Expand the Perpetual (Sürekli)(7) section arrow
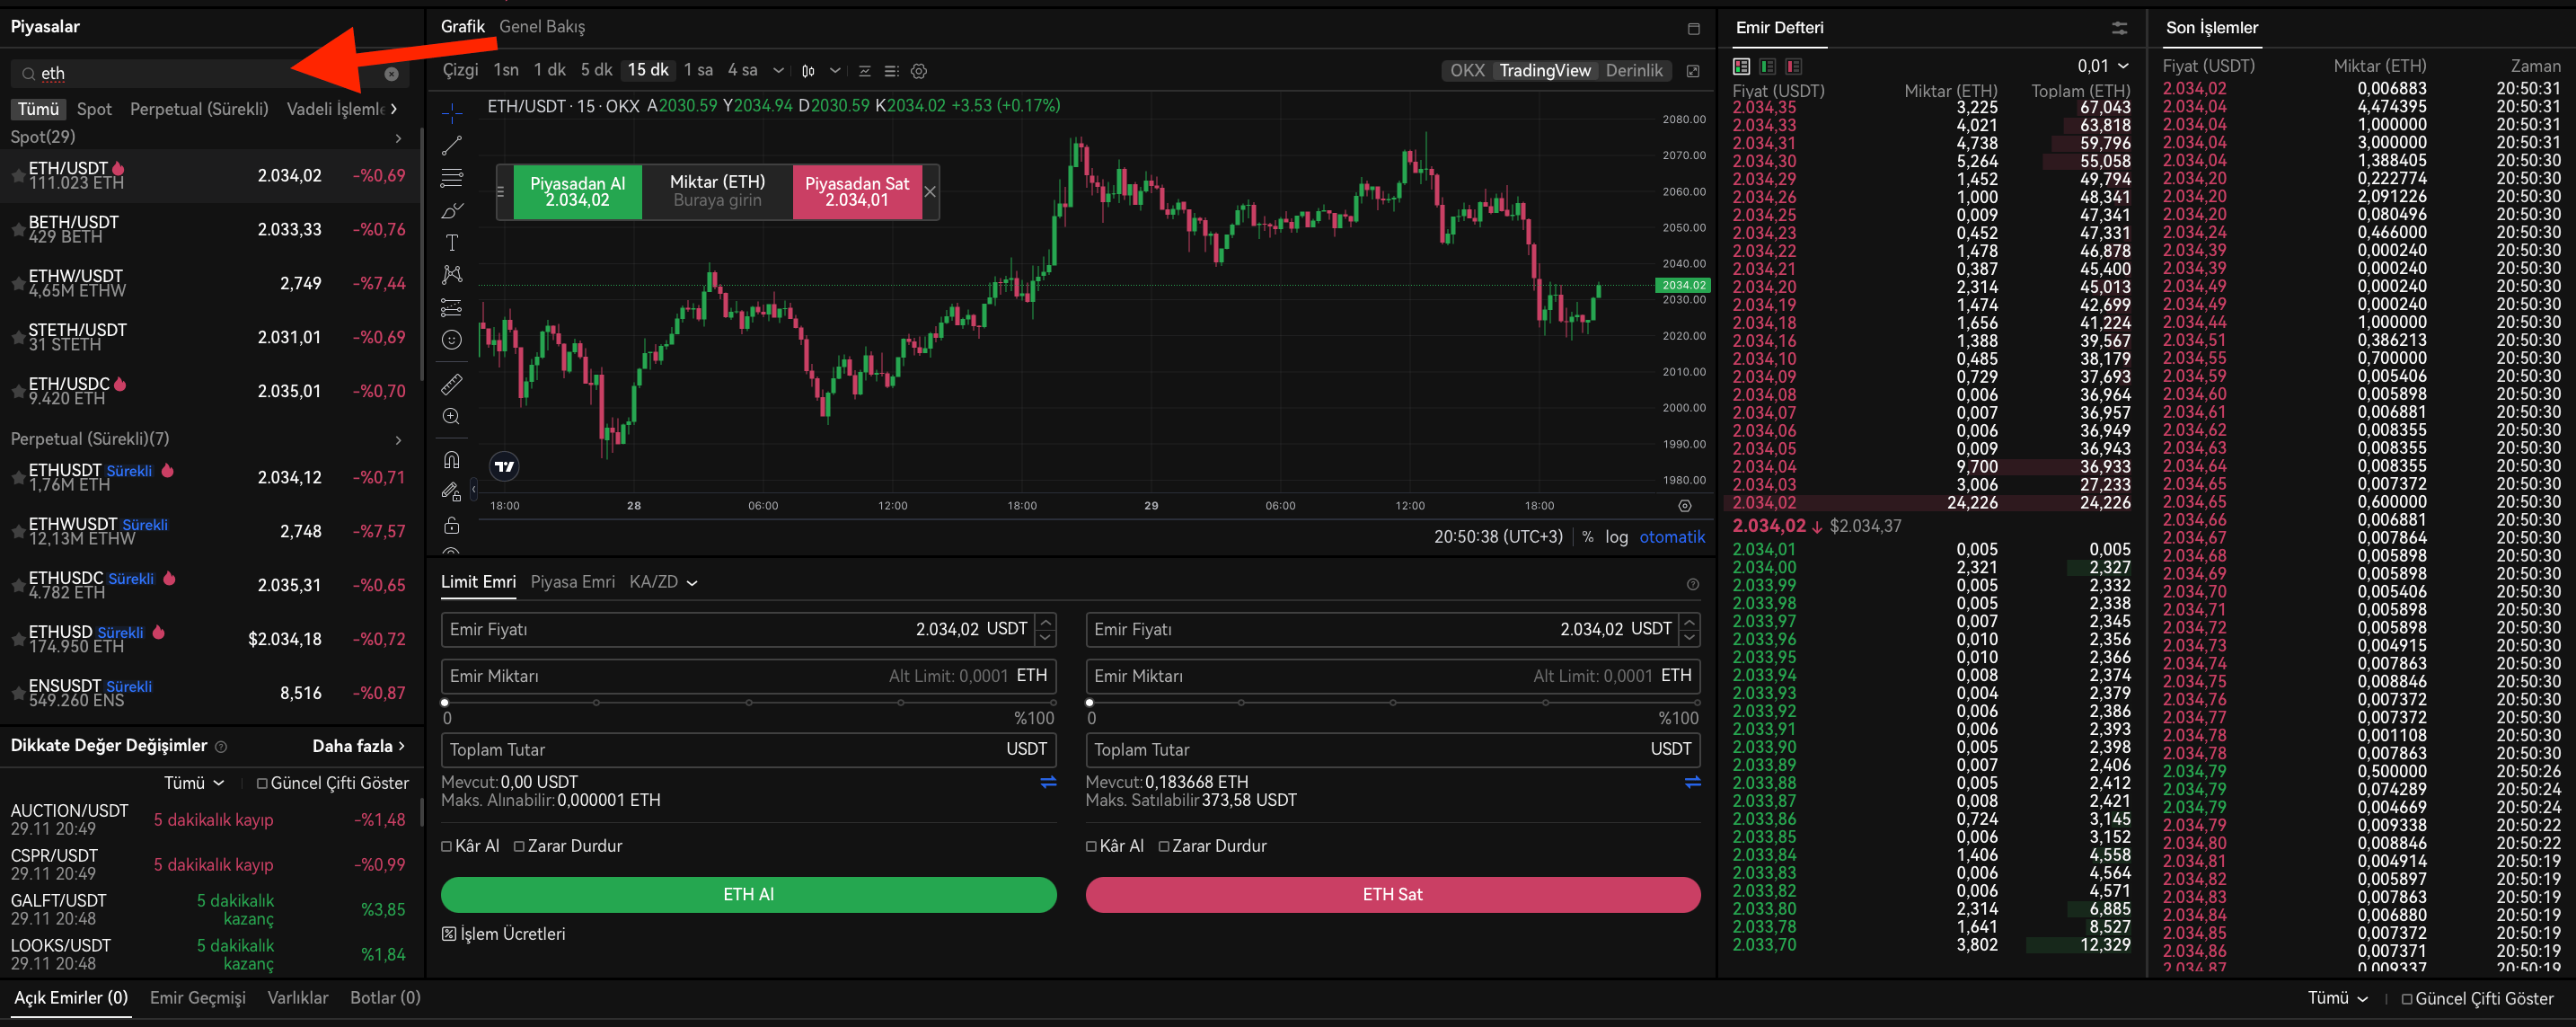This screenshot has height=1027, width=2576. pos(398,439)
